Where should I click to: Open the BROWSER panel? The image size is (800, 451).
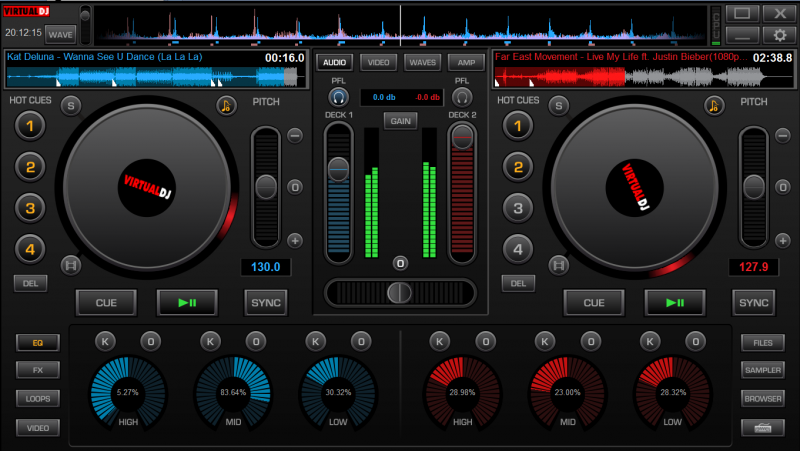[763, 398]
